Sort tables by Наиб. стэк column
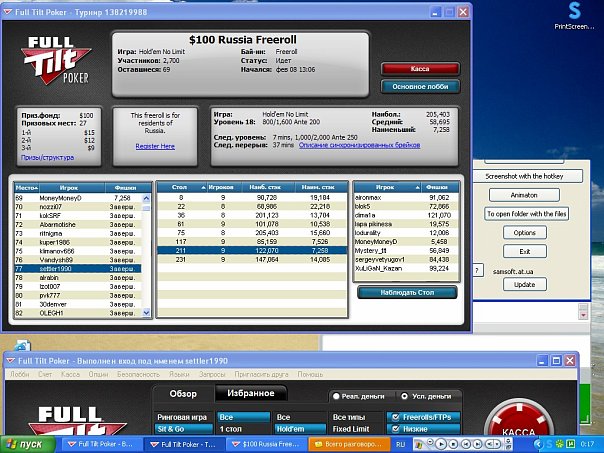Image resolution: width=604 pixels, height=453 pixels. coord(263,186)
